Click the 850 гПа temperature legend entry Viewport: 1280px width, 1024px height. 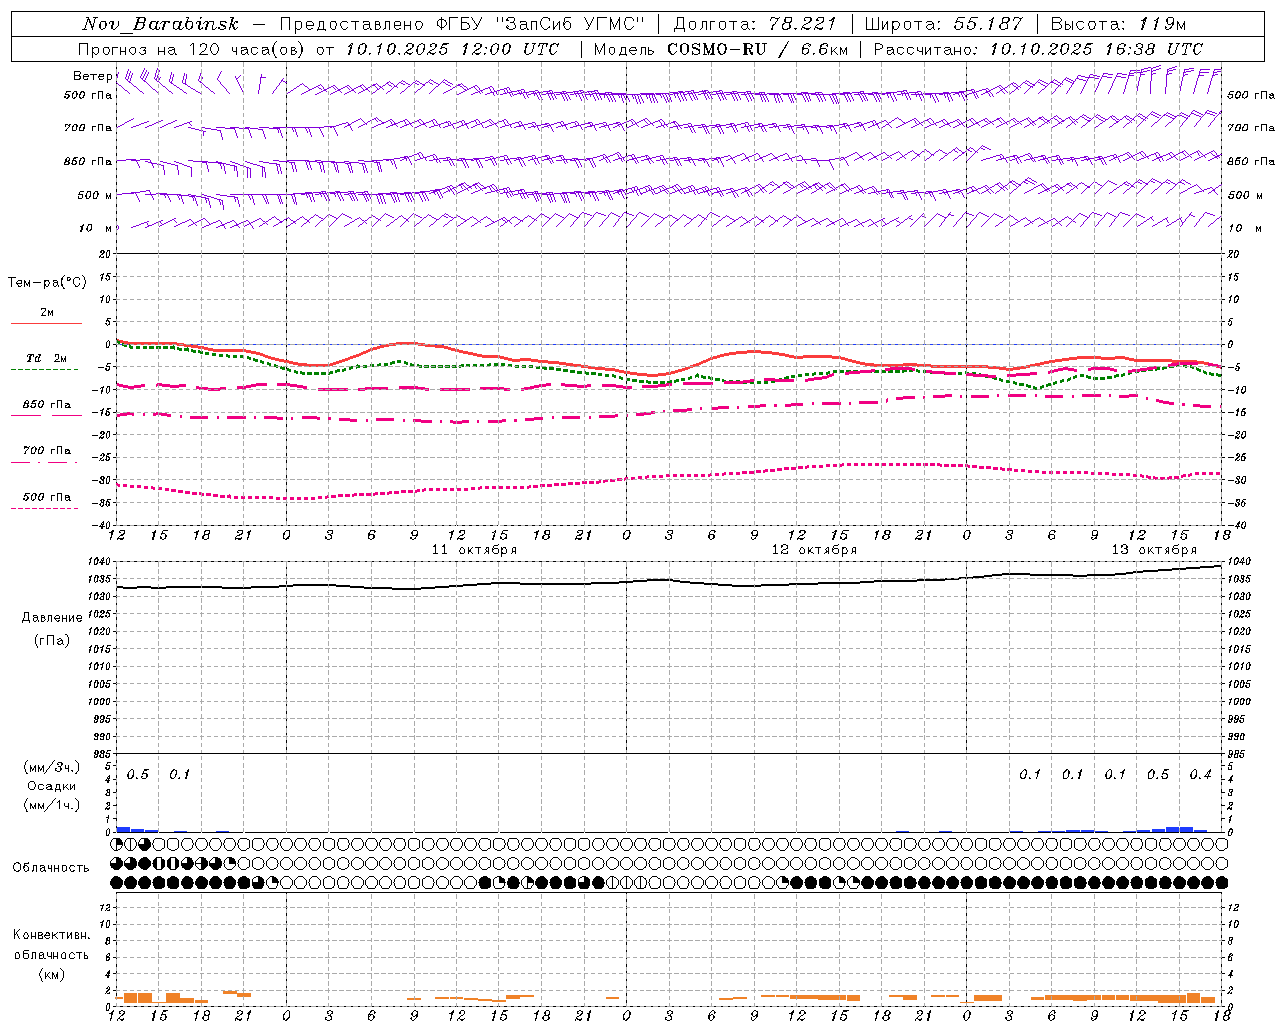pos(47,405)
